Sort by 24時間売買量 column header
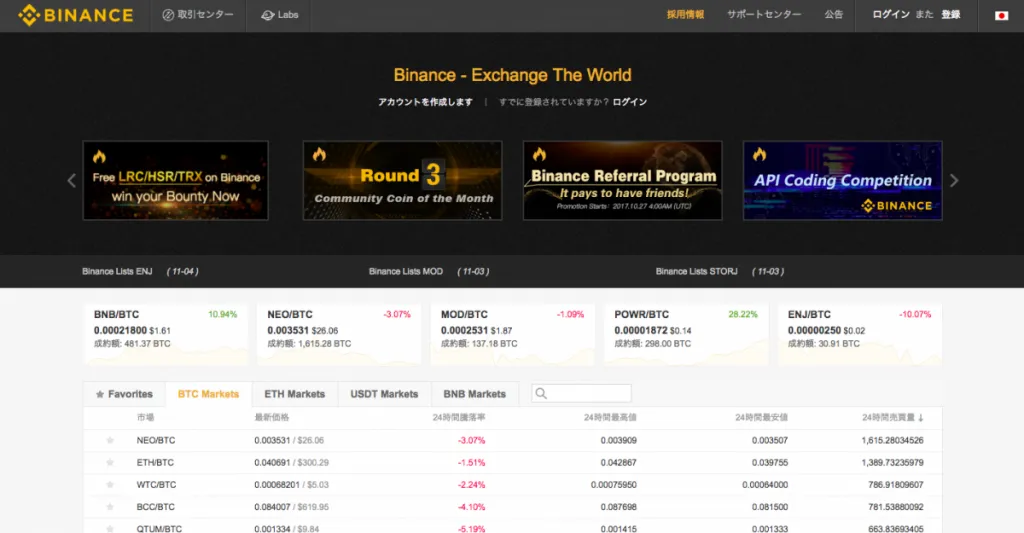The height and width of the screenshot is (533, 1024). click(x=893, y=417)
